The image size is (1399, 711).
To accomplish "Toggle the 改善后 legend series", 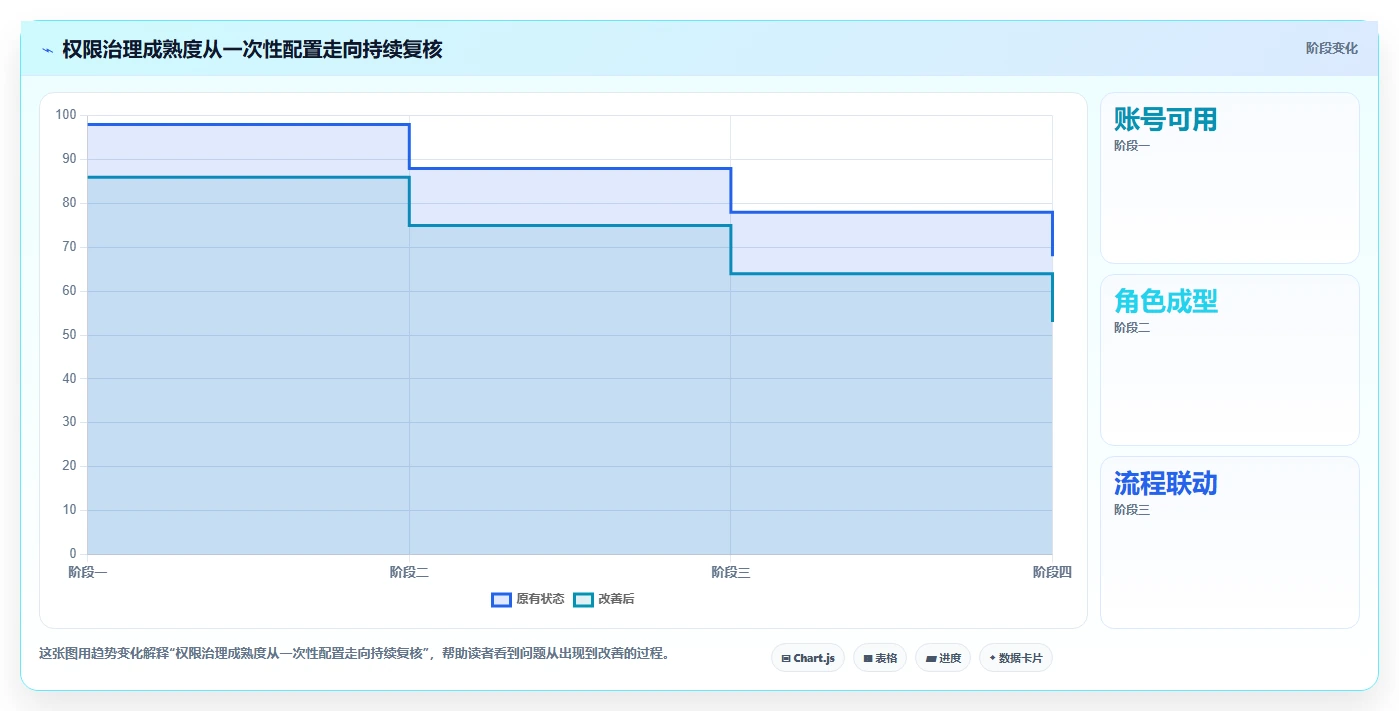I will tap(604, 599).
